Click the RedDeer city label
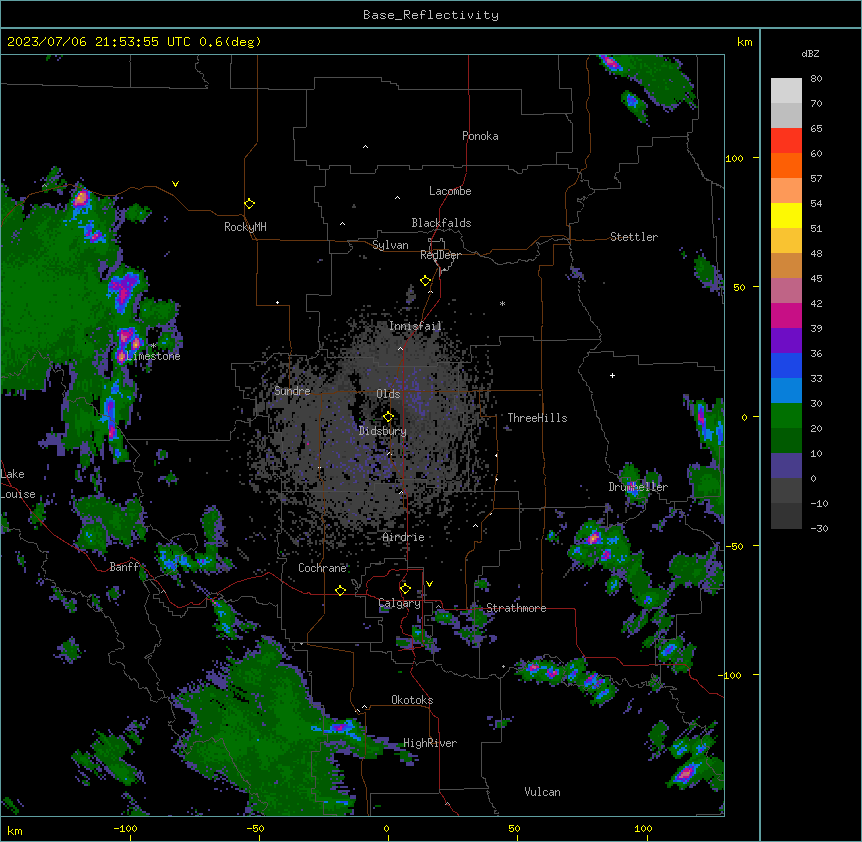862x842 pixels. [440, 255]
